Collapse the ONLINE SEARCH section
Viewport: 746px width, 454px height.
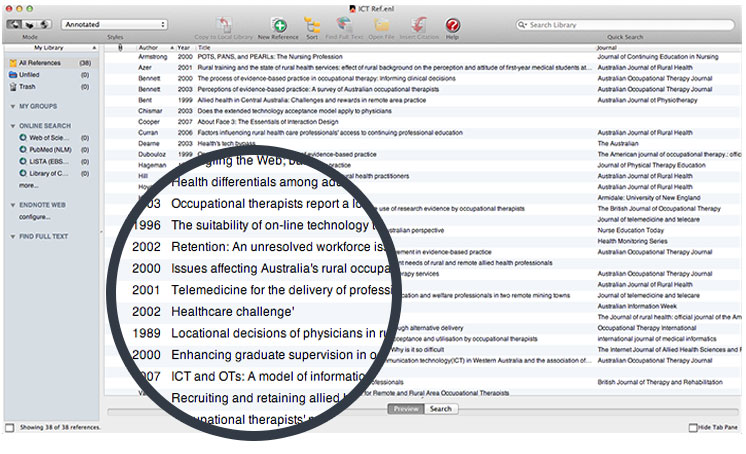pos(13,126)
